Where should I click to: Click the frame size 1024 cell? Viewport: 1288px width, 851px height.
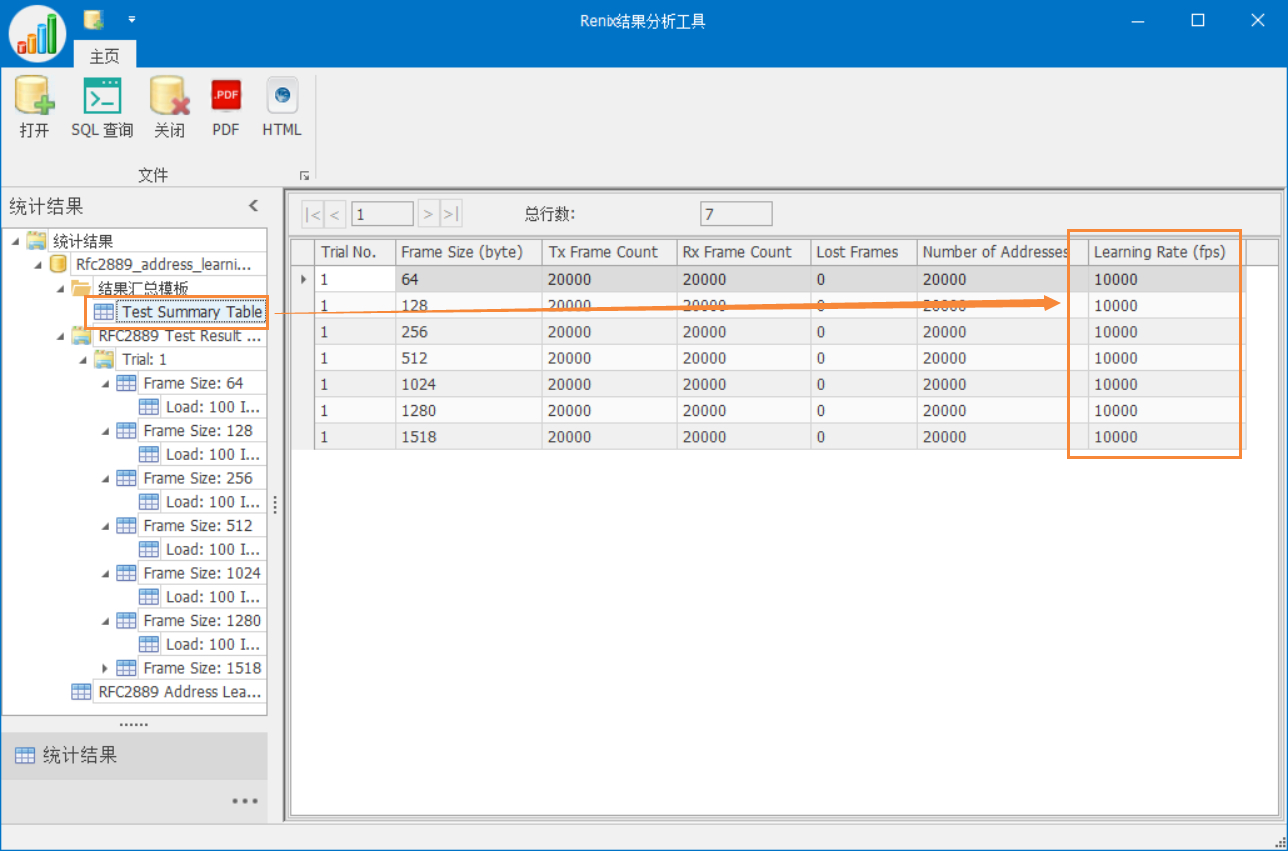pyautogui.click(x=469, y=384)
